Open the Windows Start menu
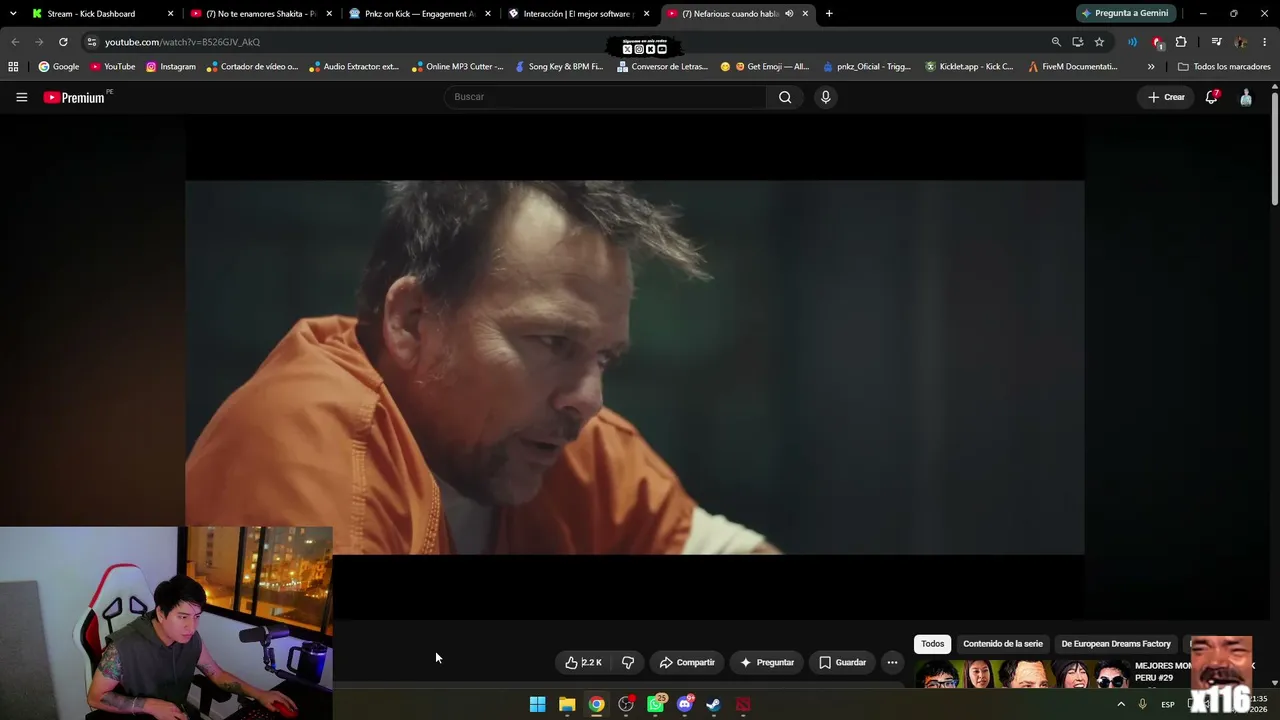The image size is (1280, 720). click(x=537, y=704)
